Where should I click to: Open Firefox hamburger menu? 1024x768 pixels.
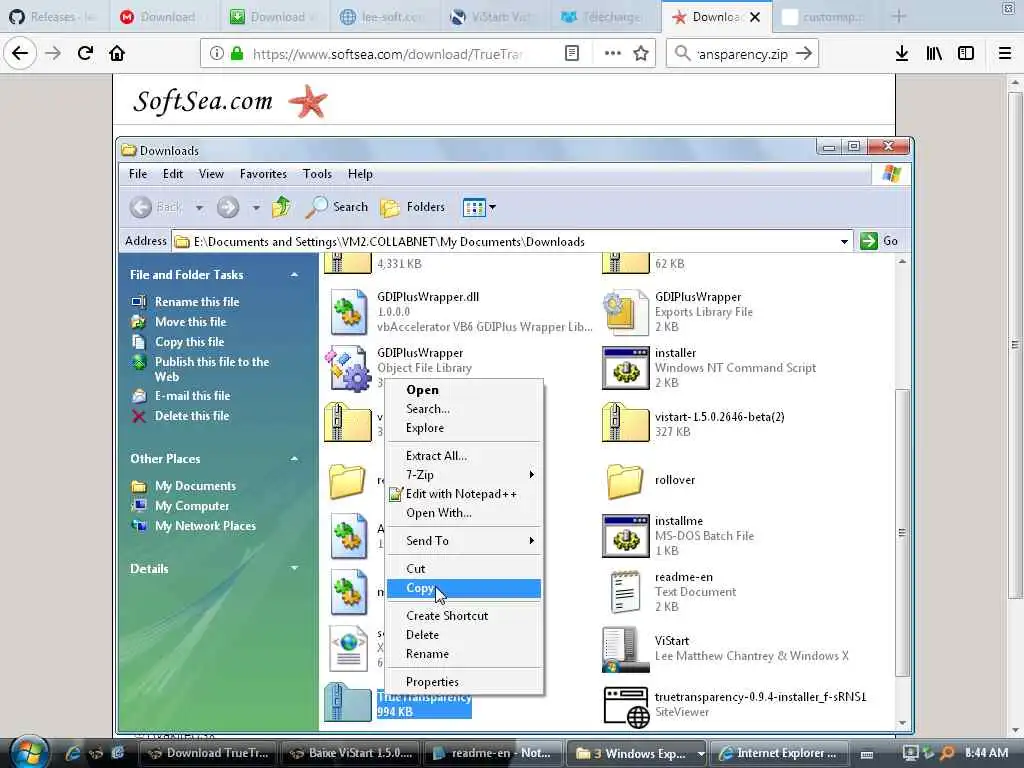coord(1005,54)
